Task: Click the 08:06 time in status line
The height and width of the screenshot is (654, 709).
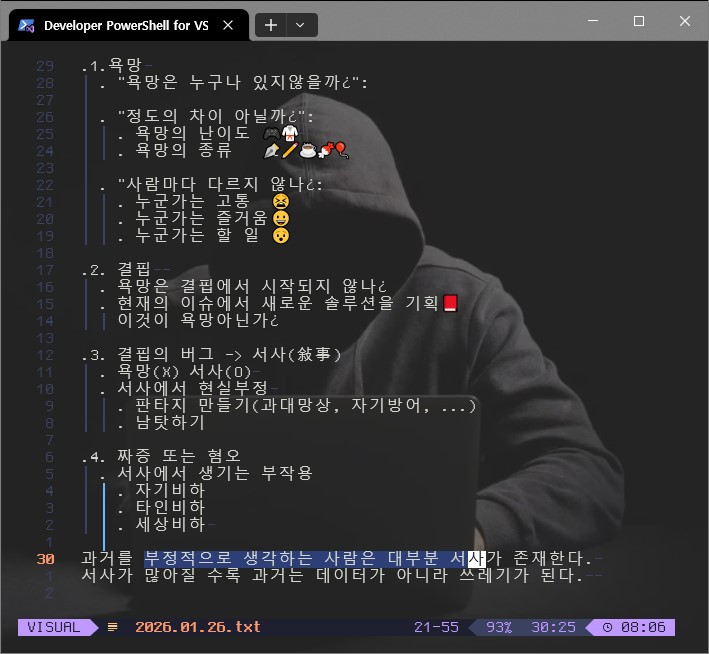Action: 643,627
